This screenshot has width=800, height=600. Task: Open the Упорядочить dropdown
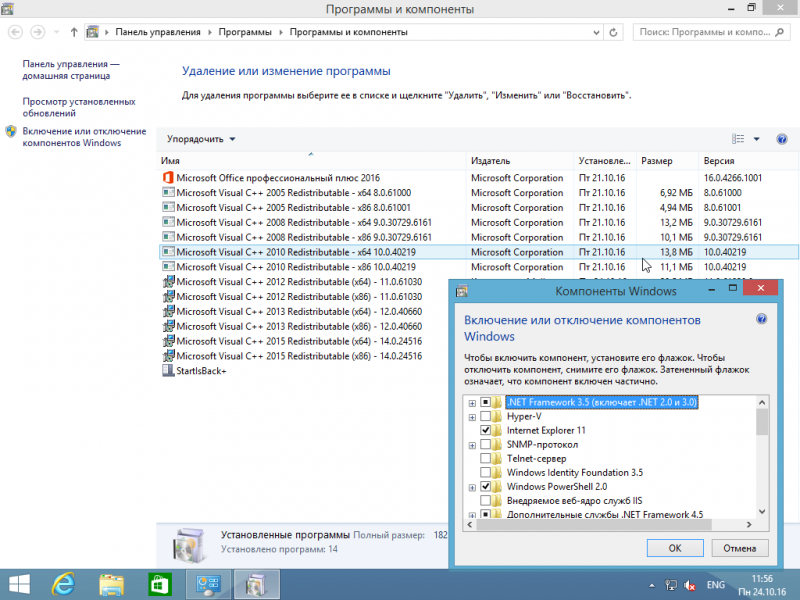201,139
